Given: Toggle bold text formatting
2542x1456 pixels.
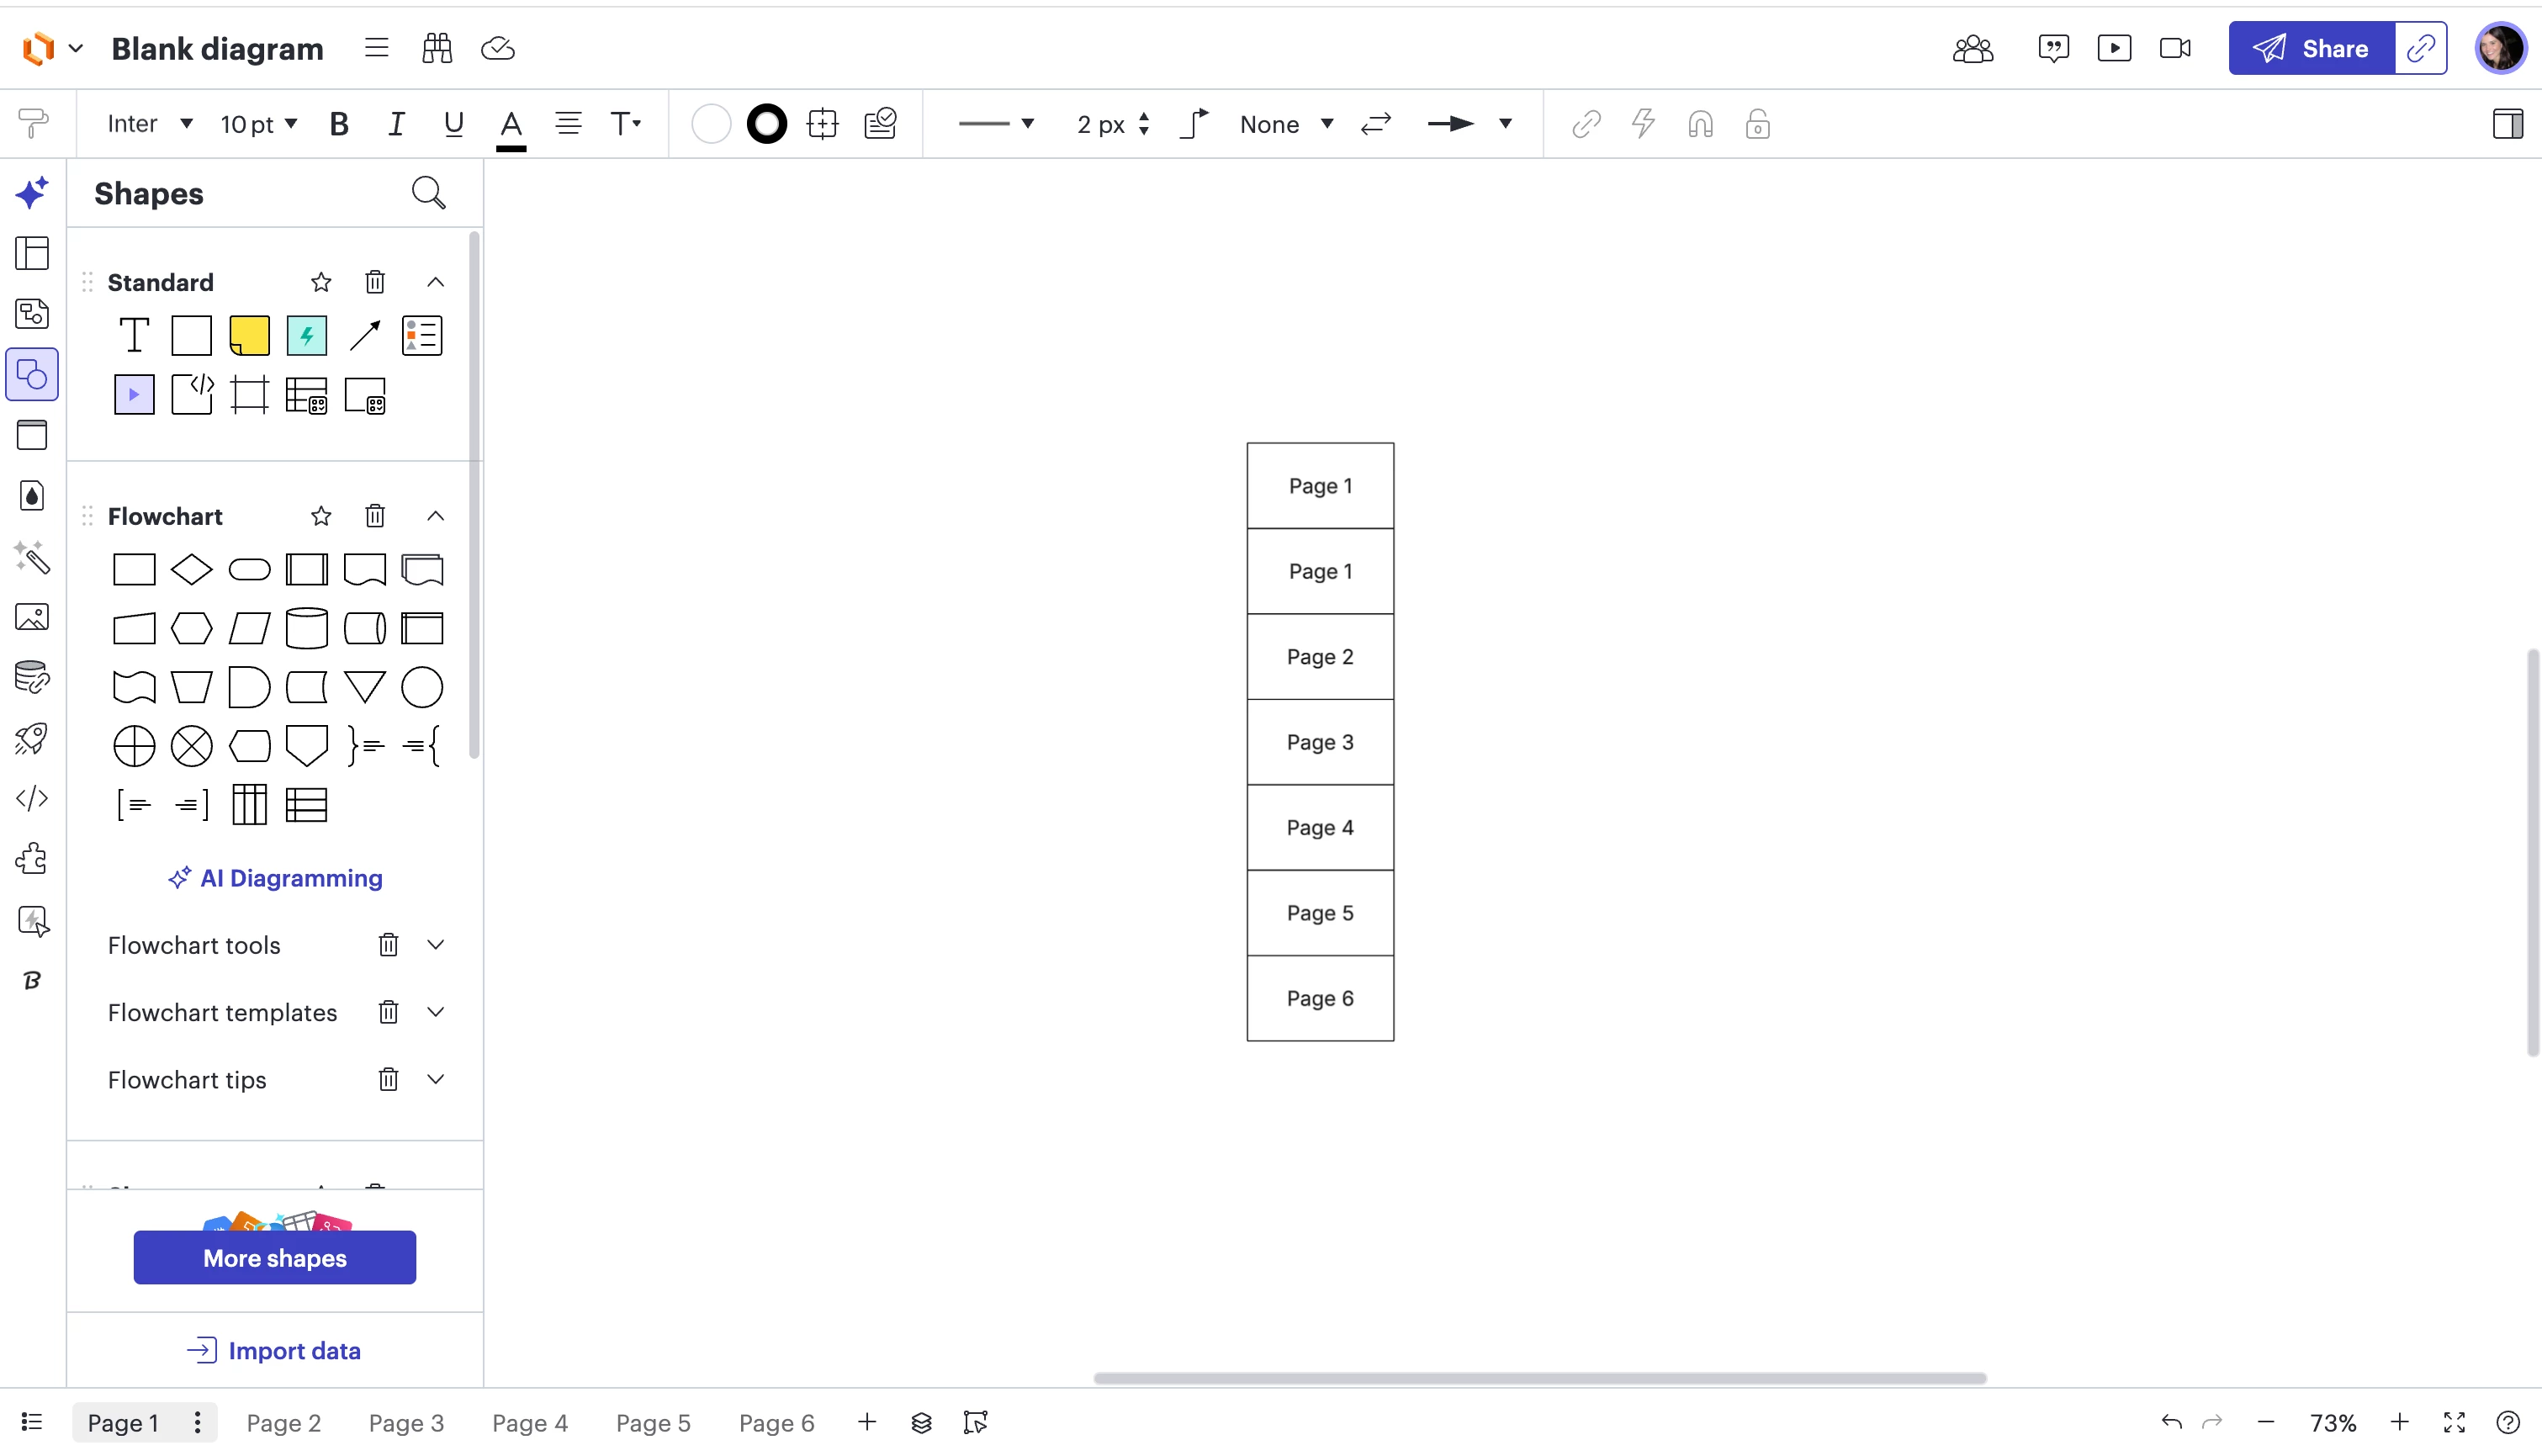Looking at the screenshot, I should click(x=339, y=124).
